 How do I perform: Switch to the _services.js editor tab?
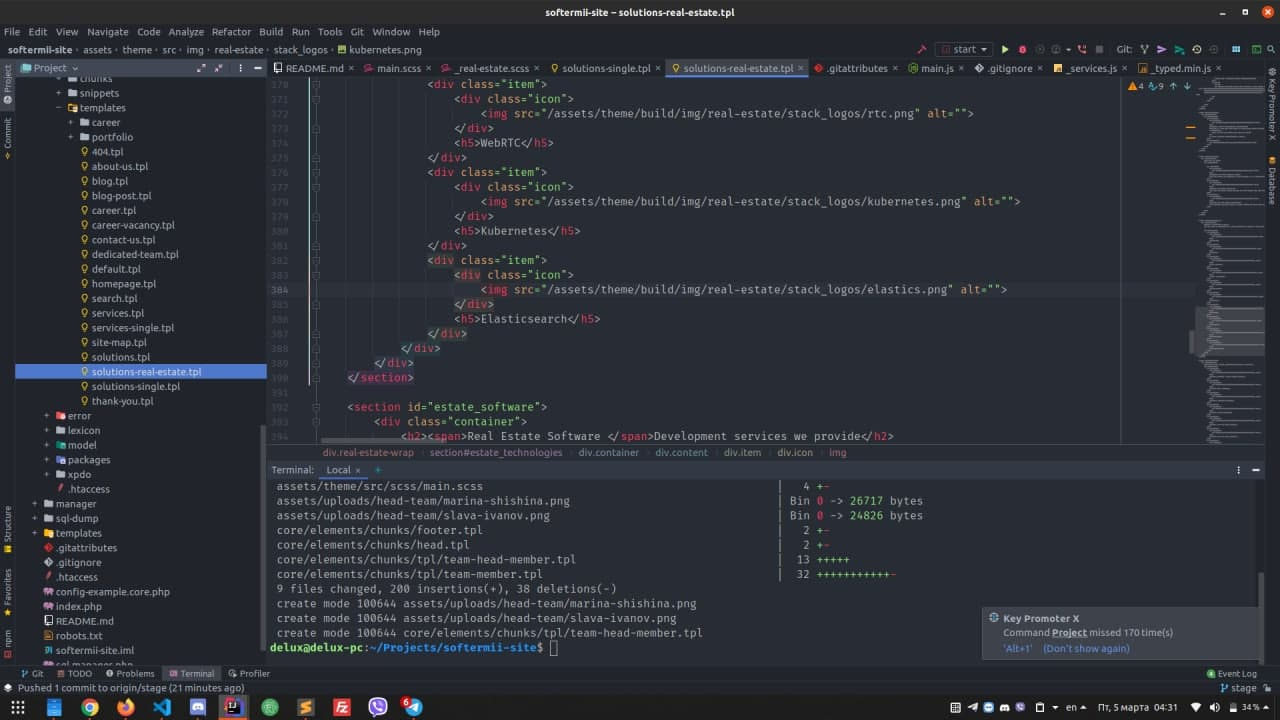1091,68
